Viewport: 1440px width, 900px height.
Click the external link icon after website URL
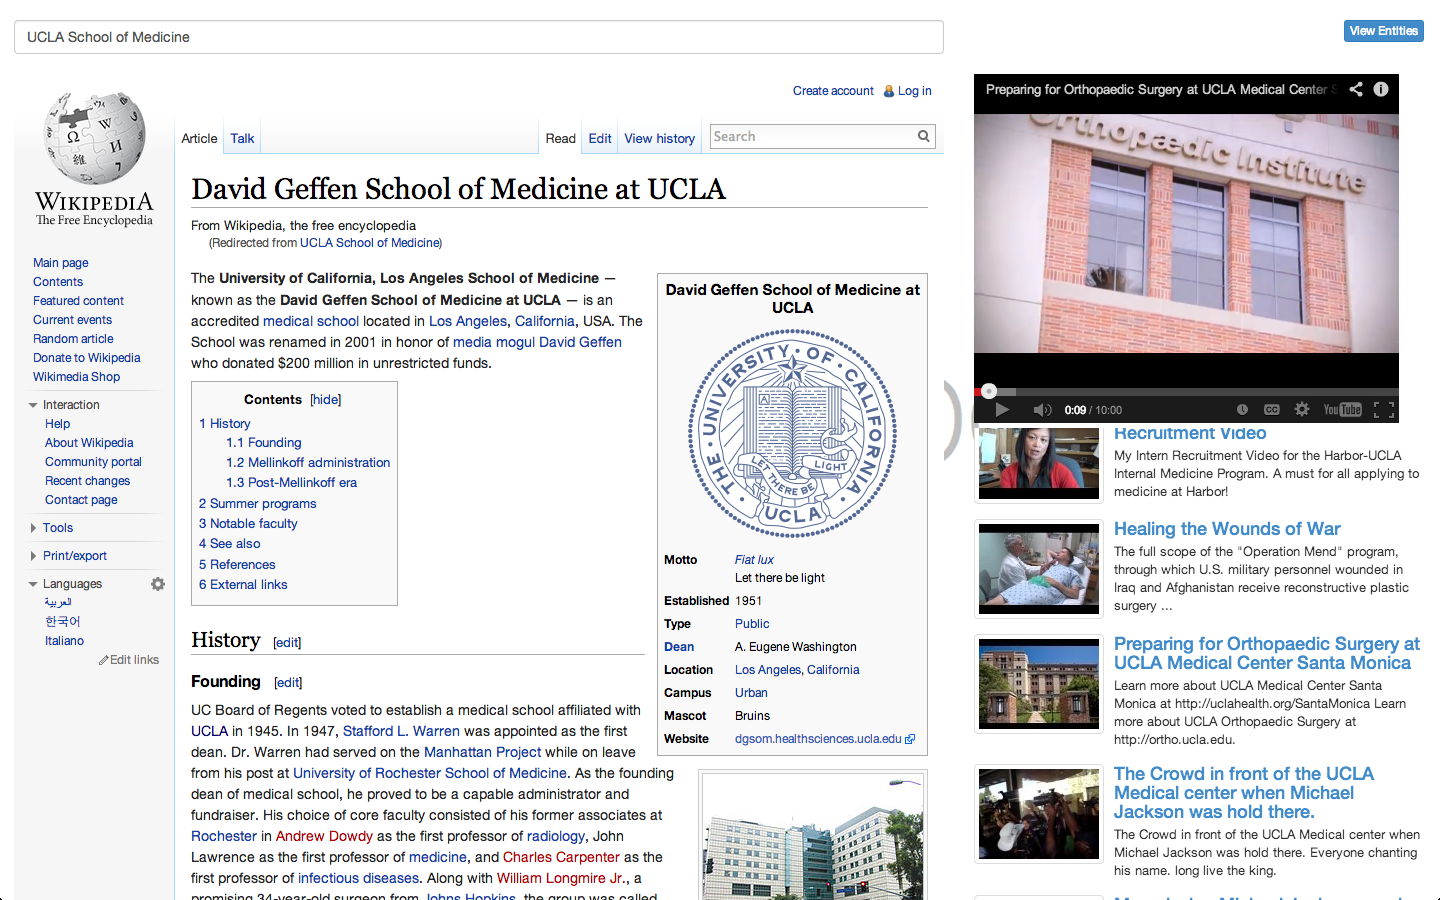coord(910,739)
